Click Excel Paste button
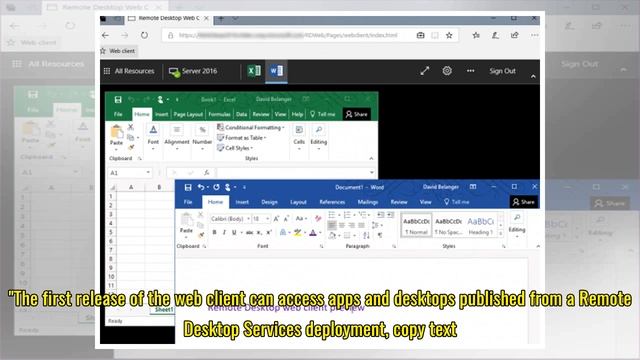The image size is (640, 360). point(116,136)
